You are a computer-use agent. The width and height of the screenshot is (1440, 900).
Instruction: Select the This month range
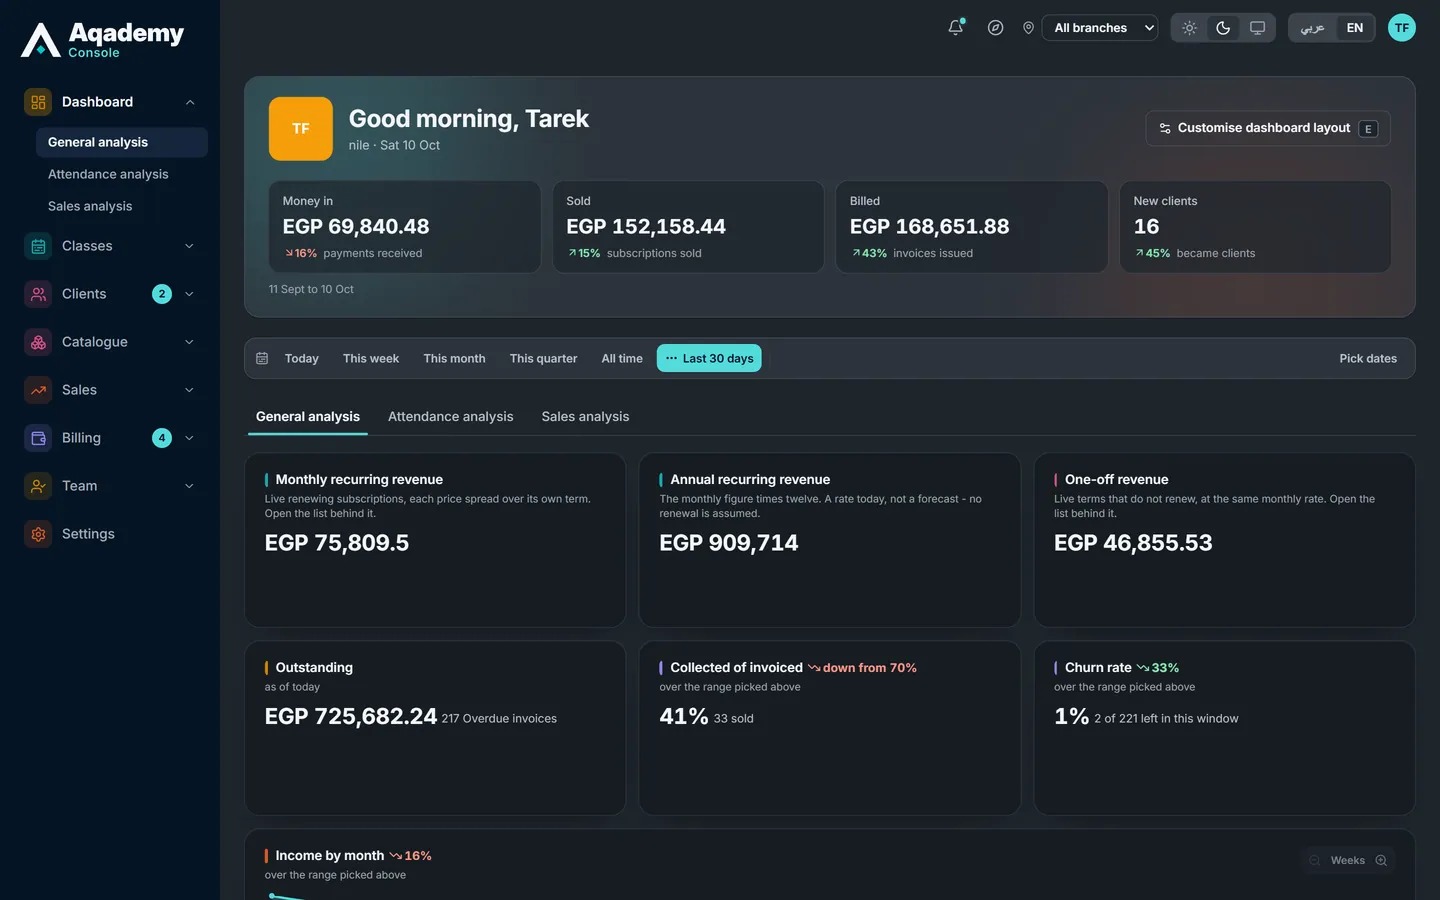point(454,358)
